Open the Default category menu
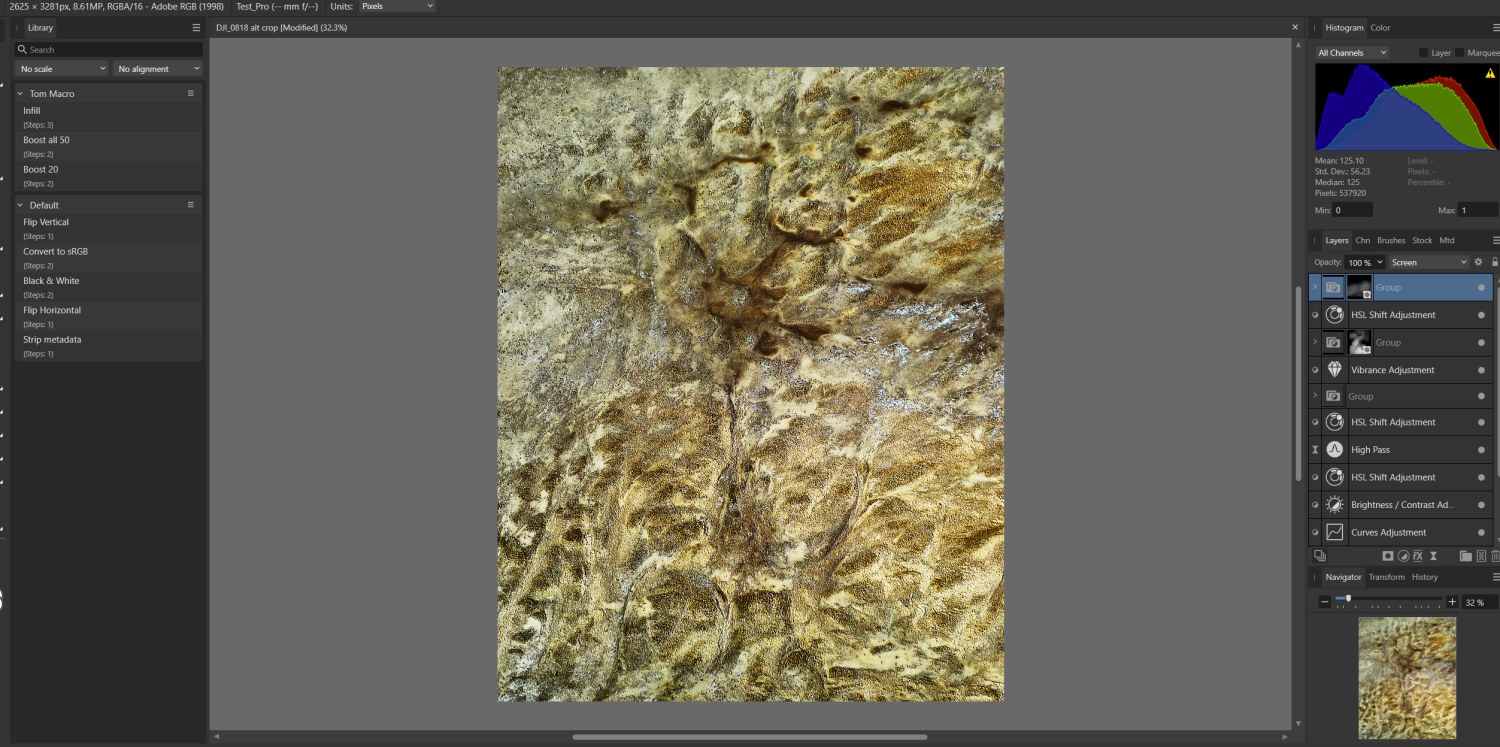Screen dimensions: 1500x747 point(191,205)
